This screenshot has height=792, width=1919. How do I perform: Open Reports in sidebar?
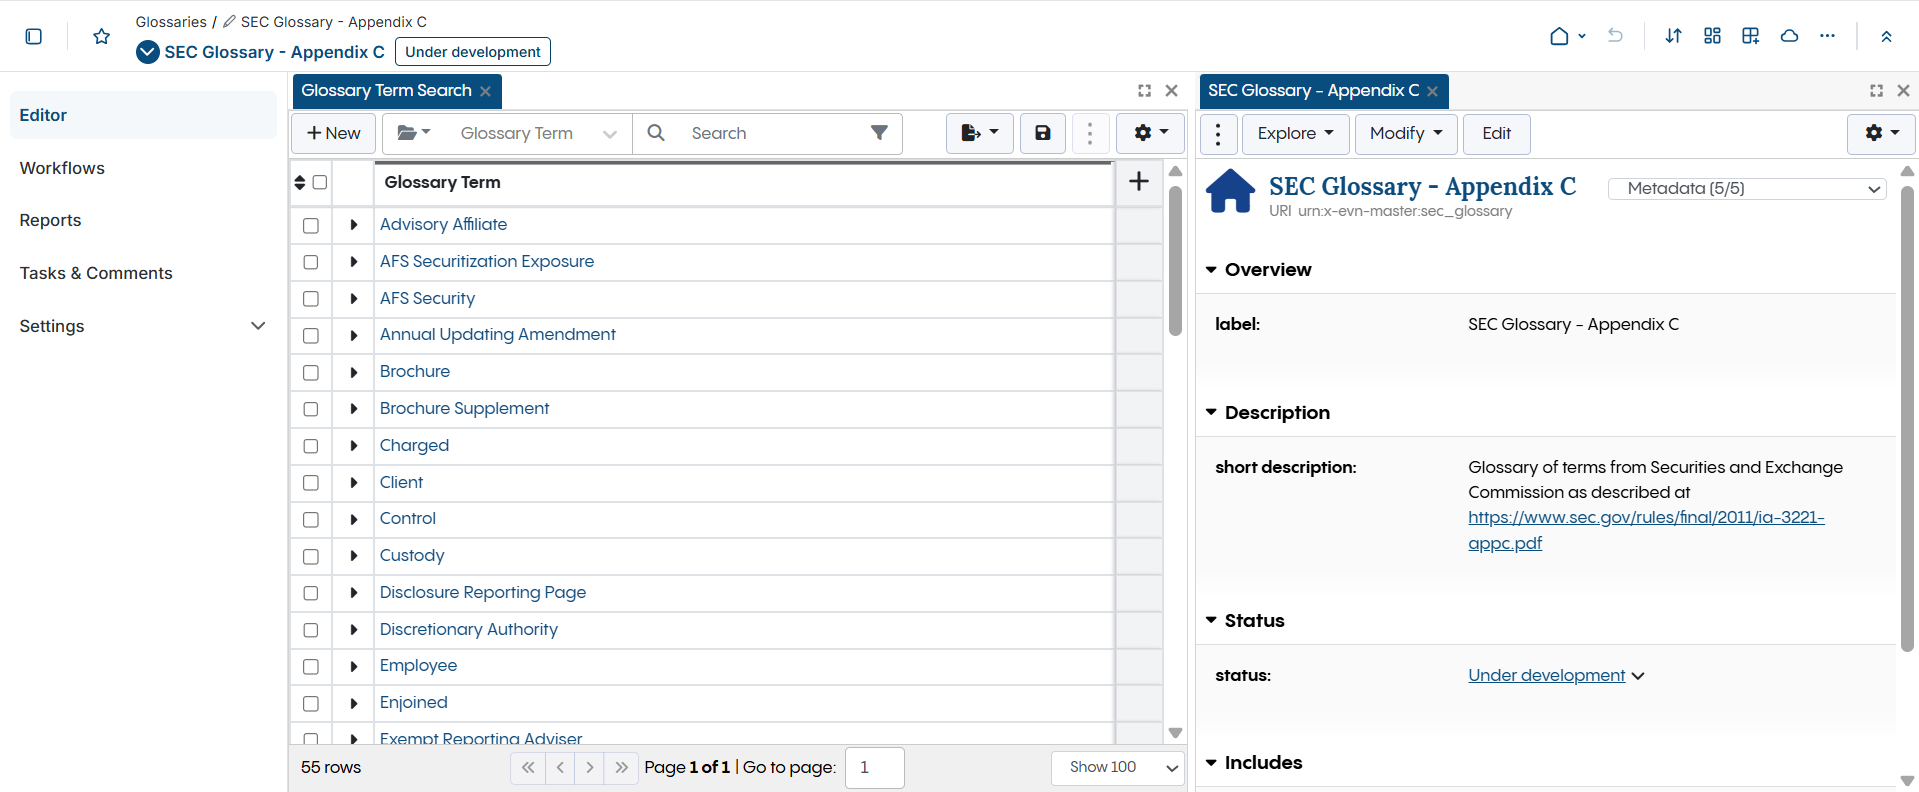[50, 220]
